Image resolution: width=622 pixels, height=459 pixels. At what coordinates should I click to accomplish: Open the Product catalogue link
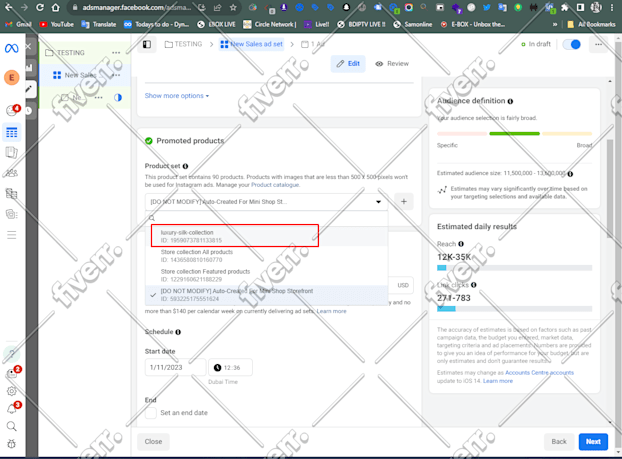(x=275, y=185)
